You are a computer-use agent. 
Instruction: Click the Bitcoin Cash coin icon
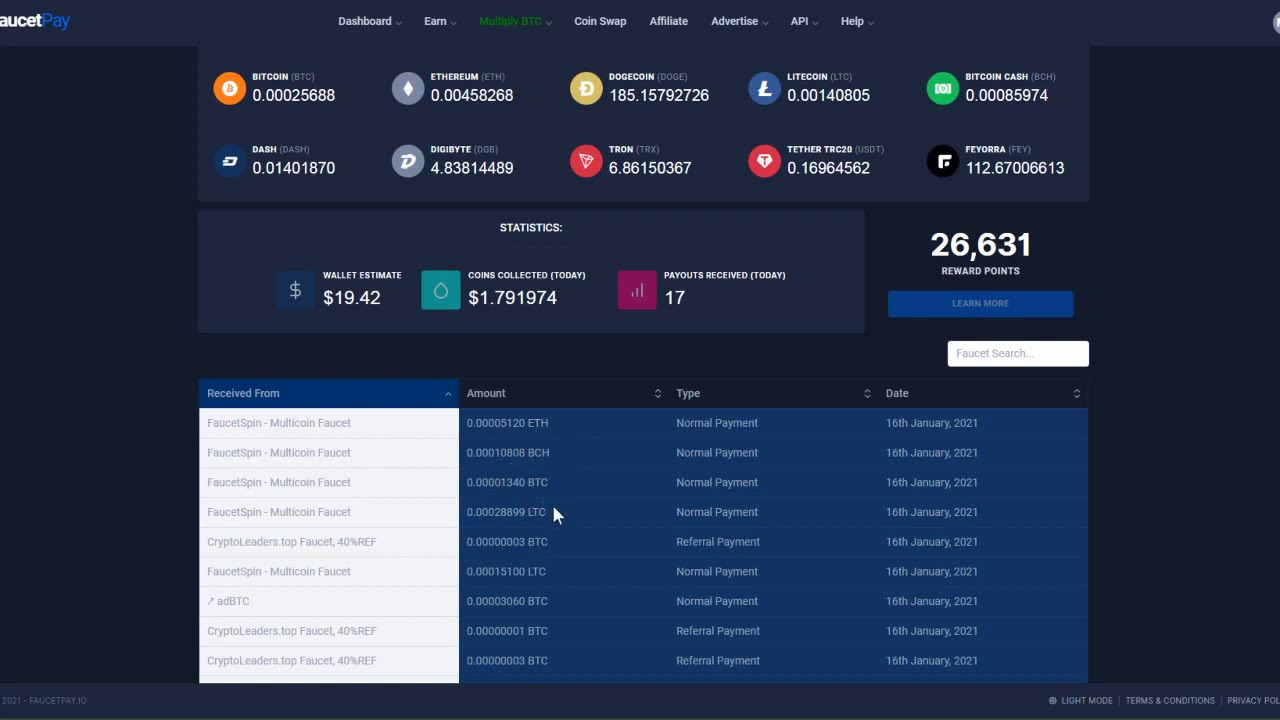pyautogui.click(x=942, y=88)
